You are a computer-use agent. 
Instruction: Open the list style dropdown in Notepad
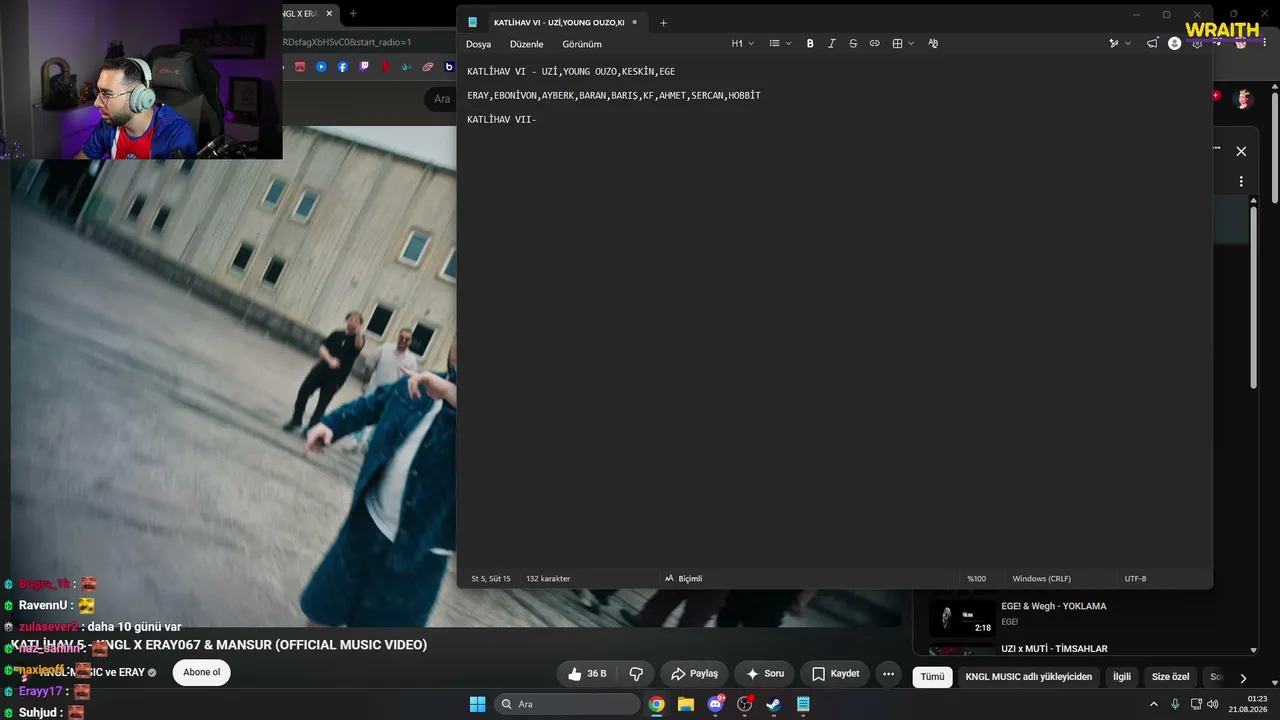click(780, 44)
